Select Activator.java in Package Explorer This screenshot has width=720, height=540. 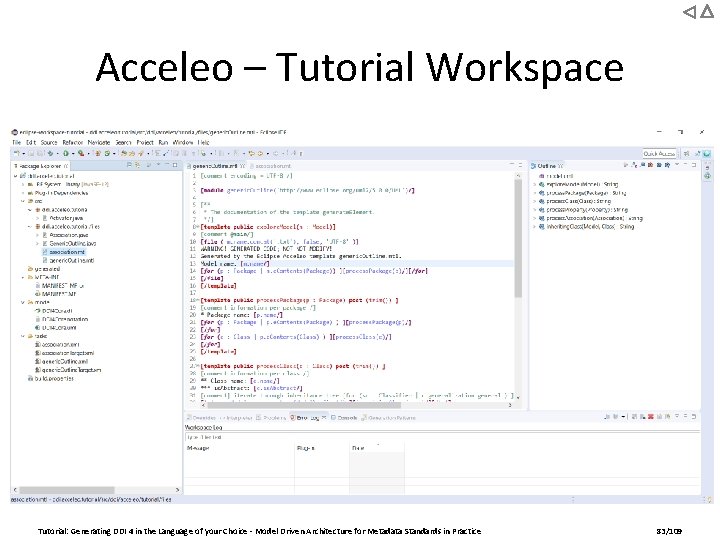[x=63, y=218]
